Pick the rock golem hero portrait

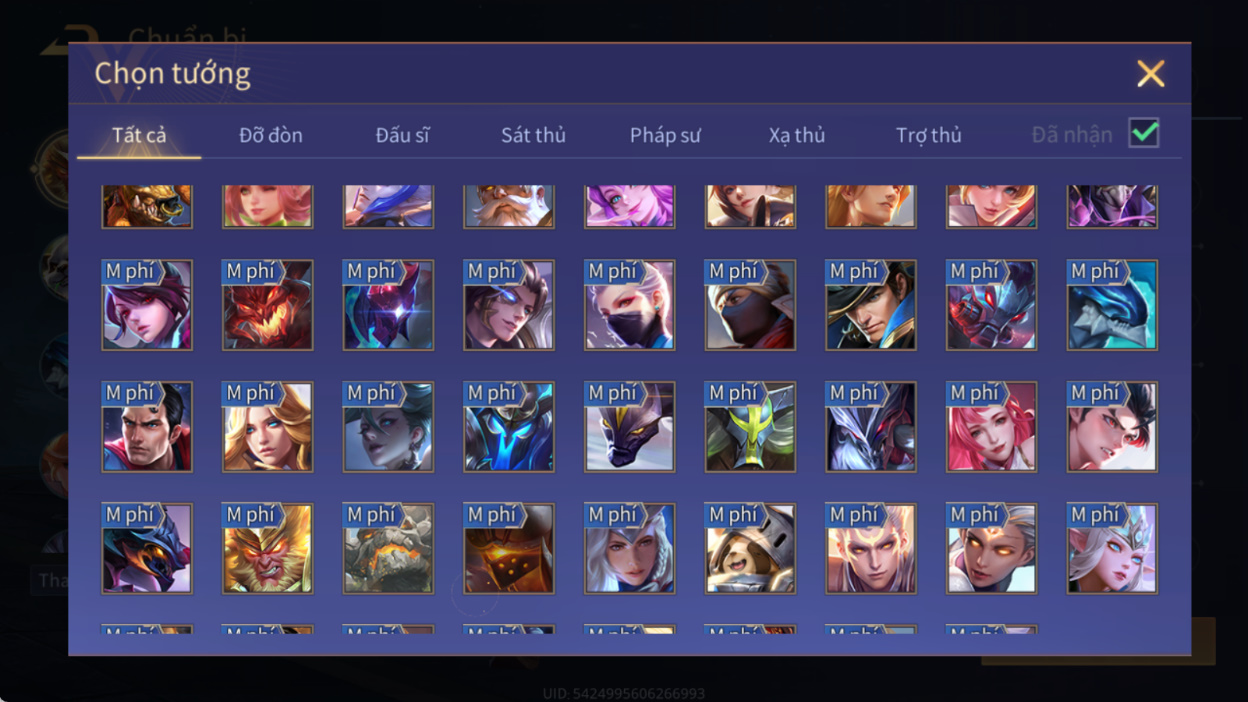point(388,549)
